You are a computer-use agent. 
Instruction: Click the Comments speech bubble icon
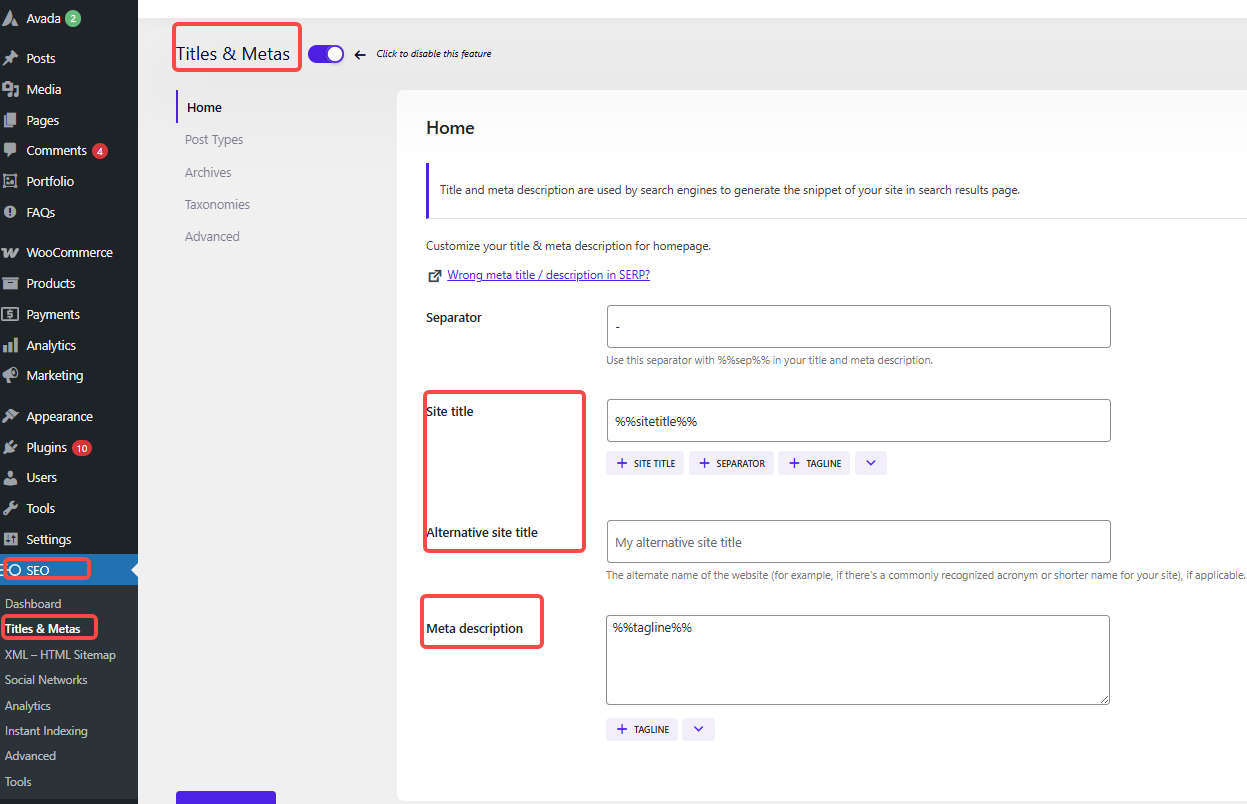[x=11, y=150]
